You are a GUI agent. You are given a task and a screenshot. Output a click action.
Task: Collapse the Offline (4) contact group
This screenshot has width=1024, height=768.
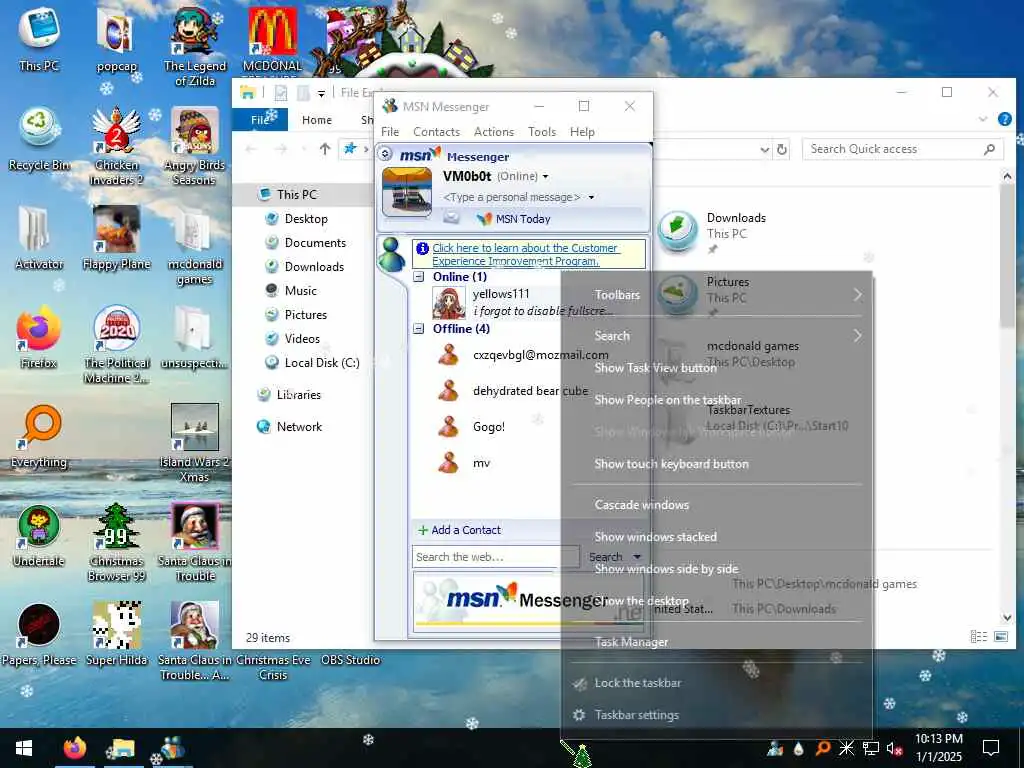(419, 328)
